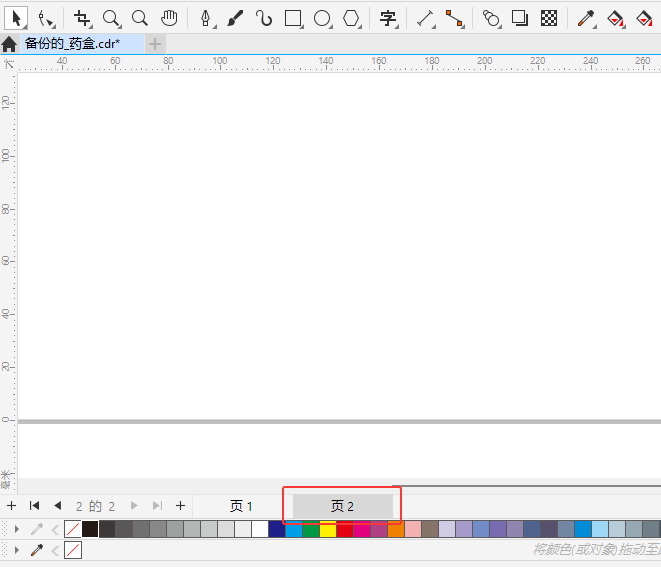Choose the no-color swatch in upper palette
661x567 pixels.
tap(73, 529)
